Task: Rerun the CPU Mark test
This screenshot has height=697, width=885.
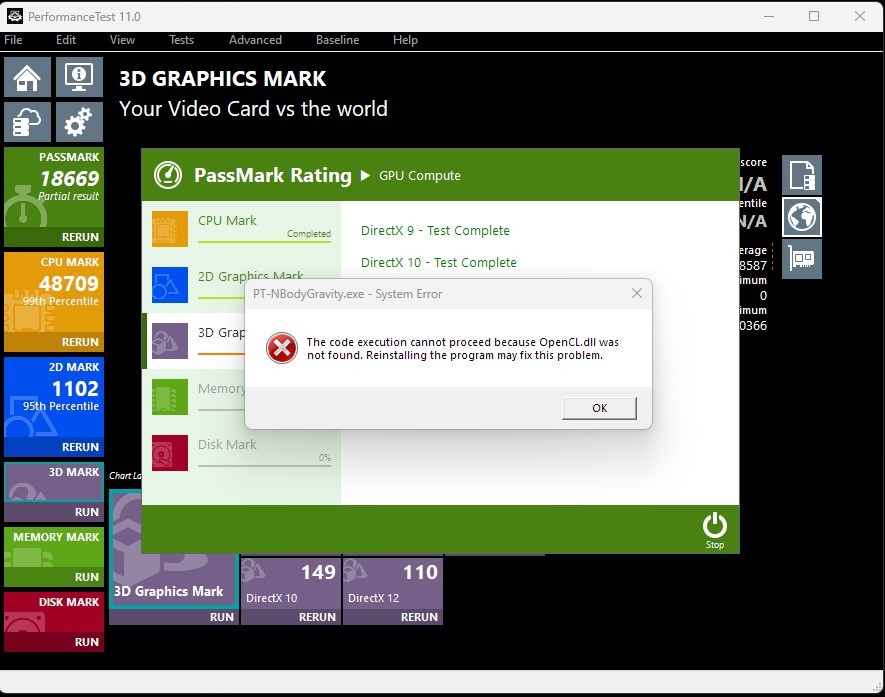Action: tap(80, 342)
